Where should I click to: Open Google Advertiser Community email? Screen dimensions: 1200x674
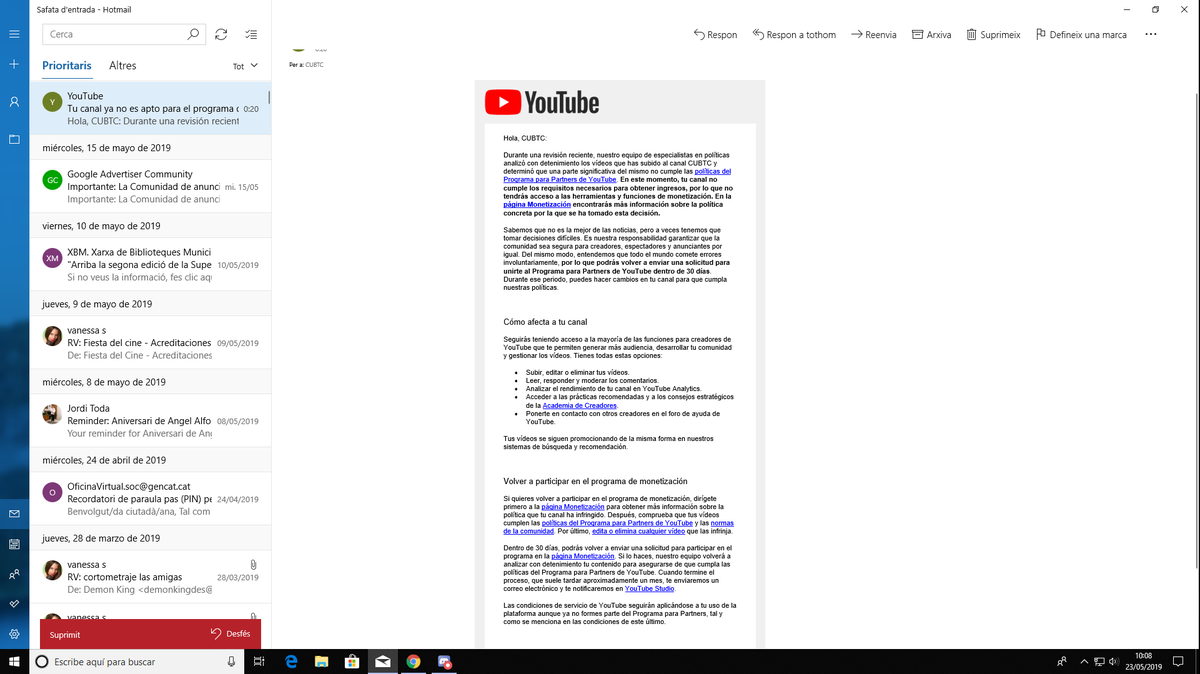tap(150, 187)
